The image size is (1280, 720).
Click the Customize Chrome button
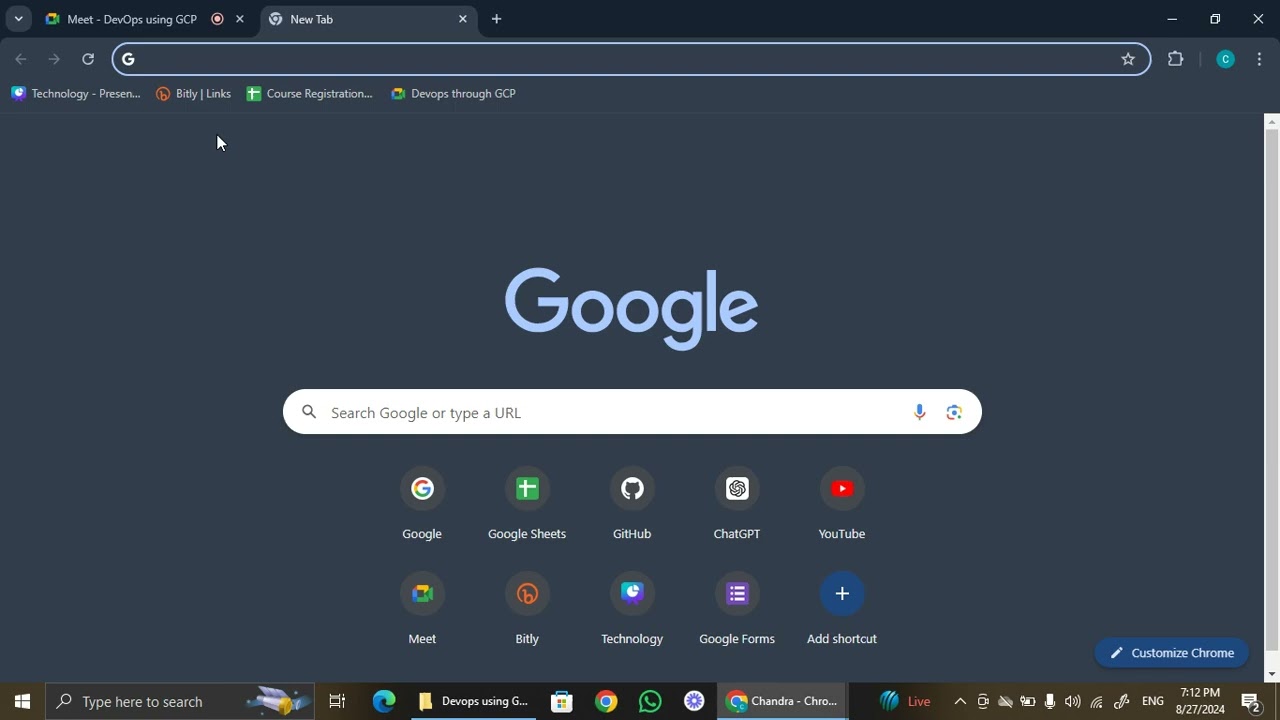(1172, 653)
